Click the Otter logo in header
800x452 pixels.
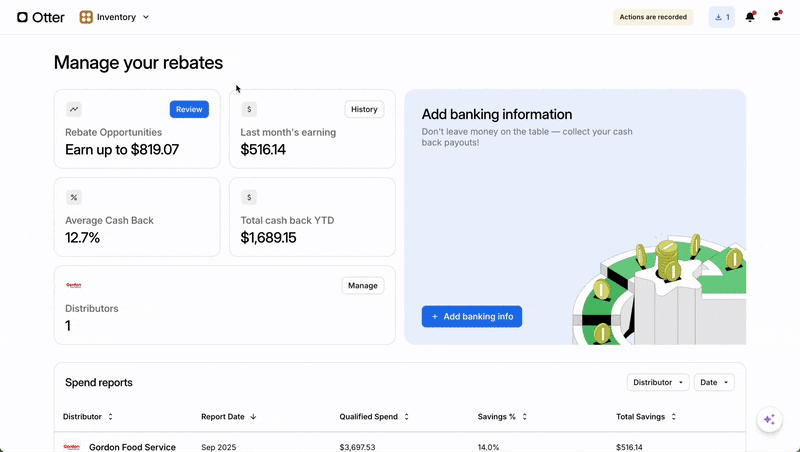click(x=41, y=17)
